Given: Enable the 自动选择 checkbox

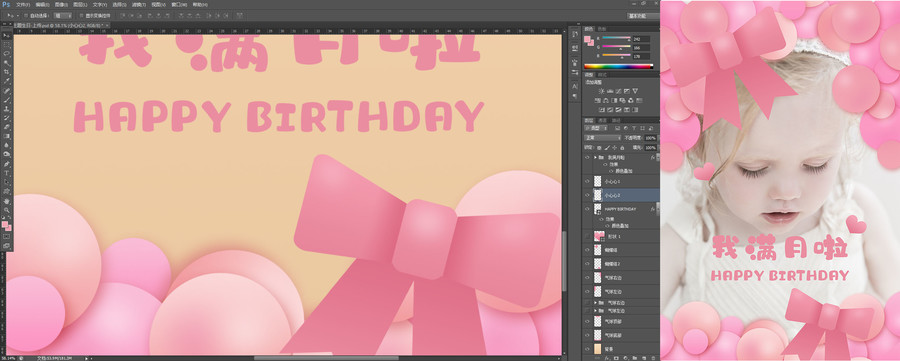Looking at the screenshot, I should [26, 15].
